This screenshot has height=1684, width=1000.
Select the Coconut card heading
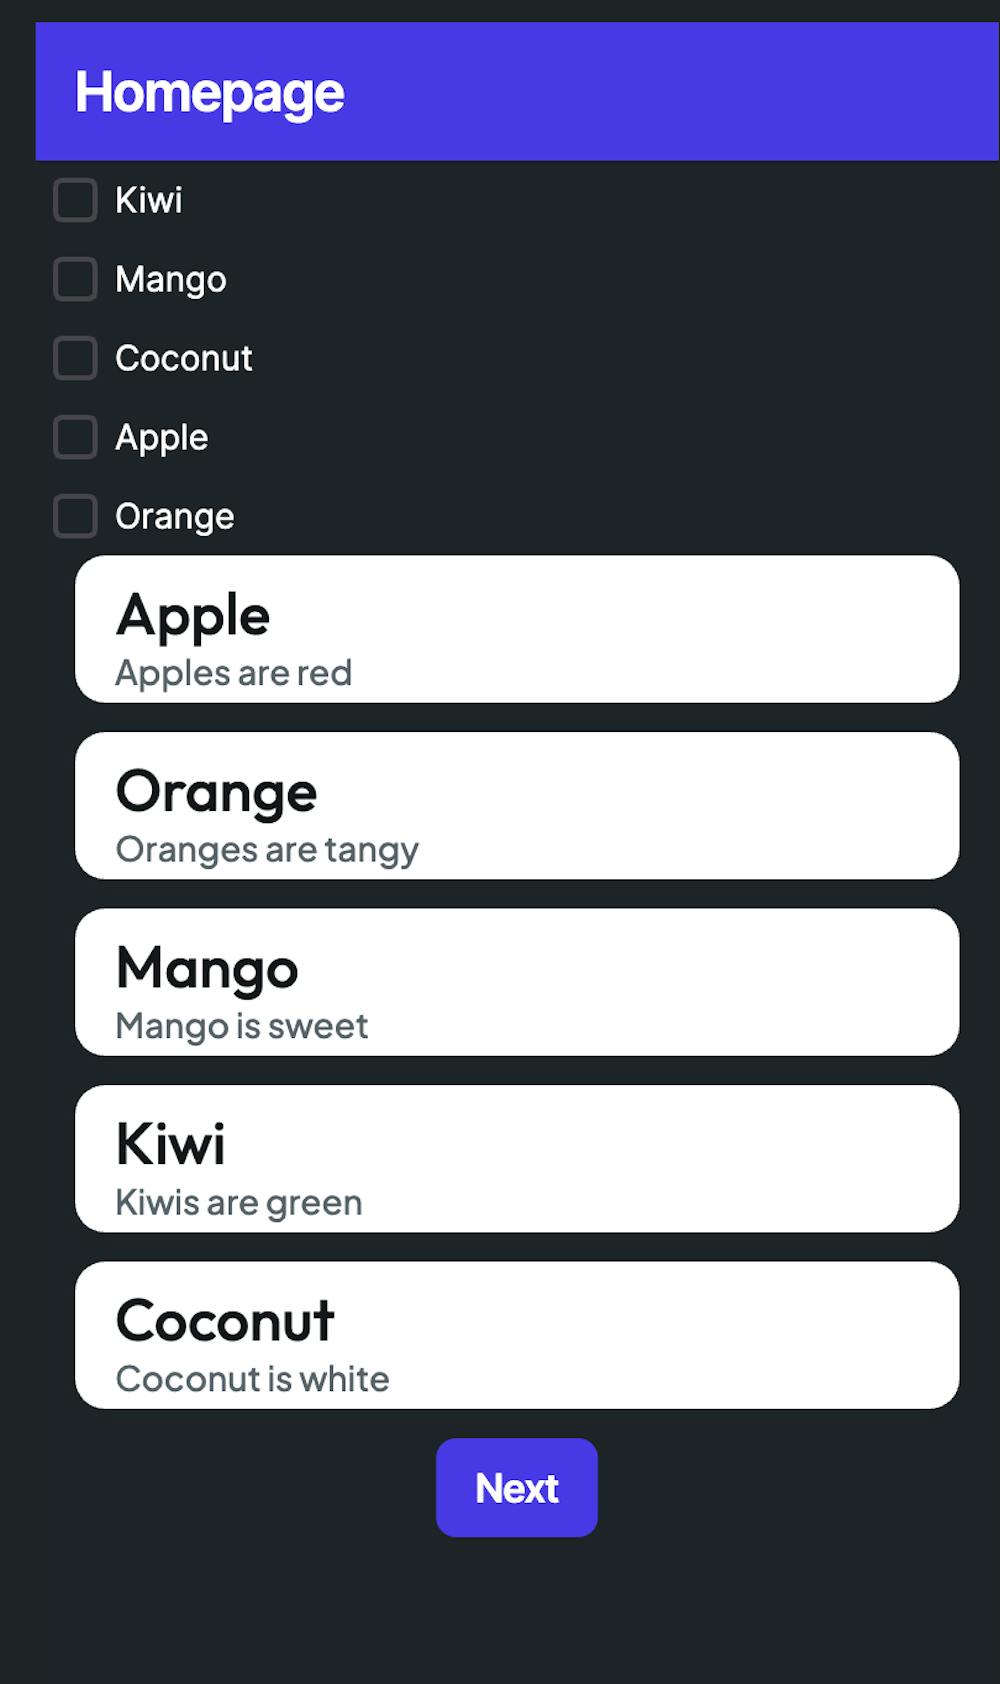click(x=225, y=1321)
